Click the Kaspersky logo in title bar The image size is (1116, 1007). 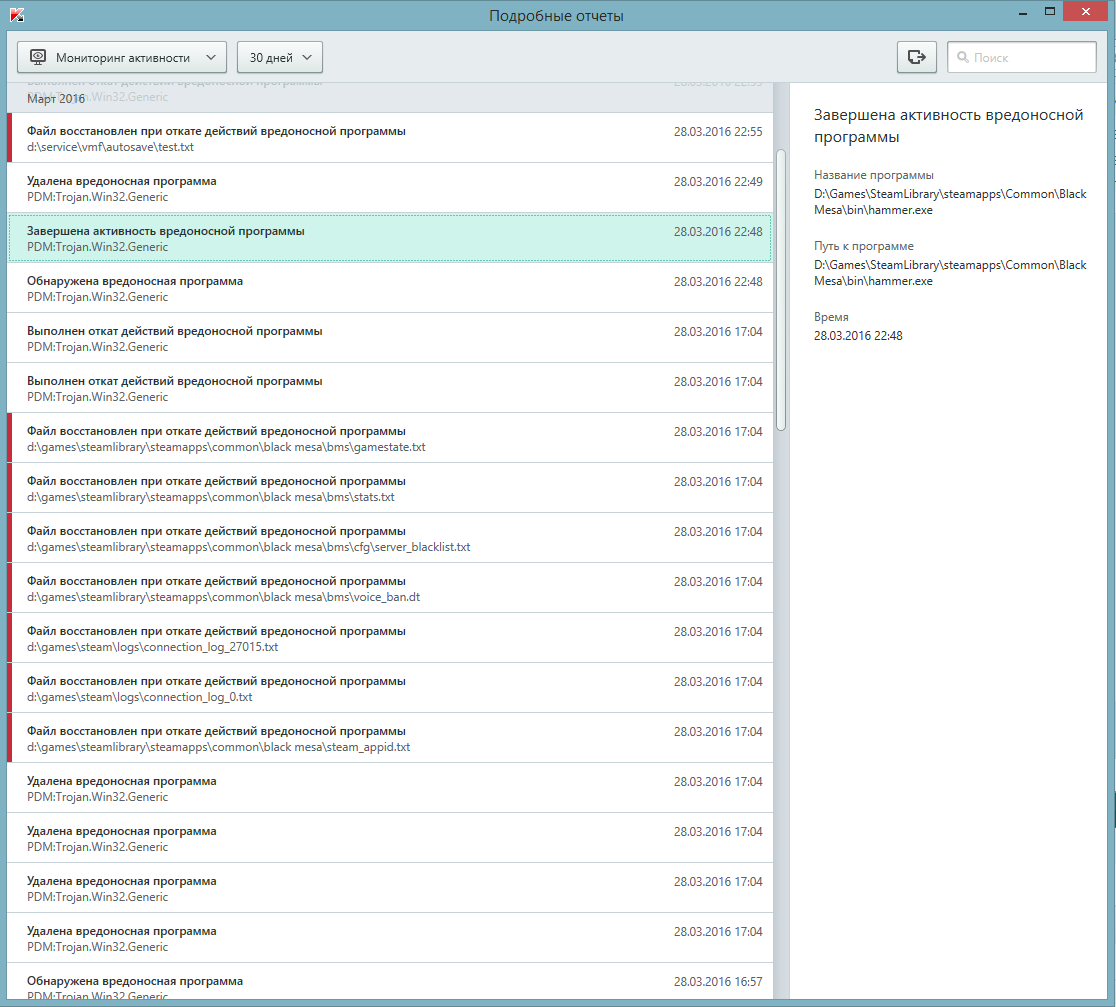coord(17,15)
